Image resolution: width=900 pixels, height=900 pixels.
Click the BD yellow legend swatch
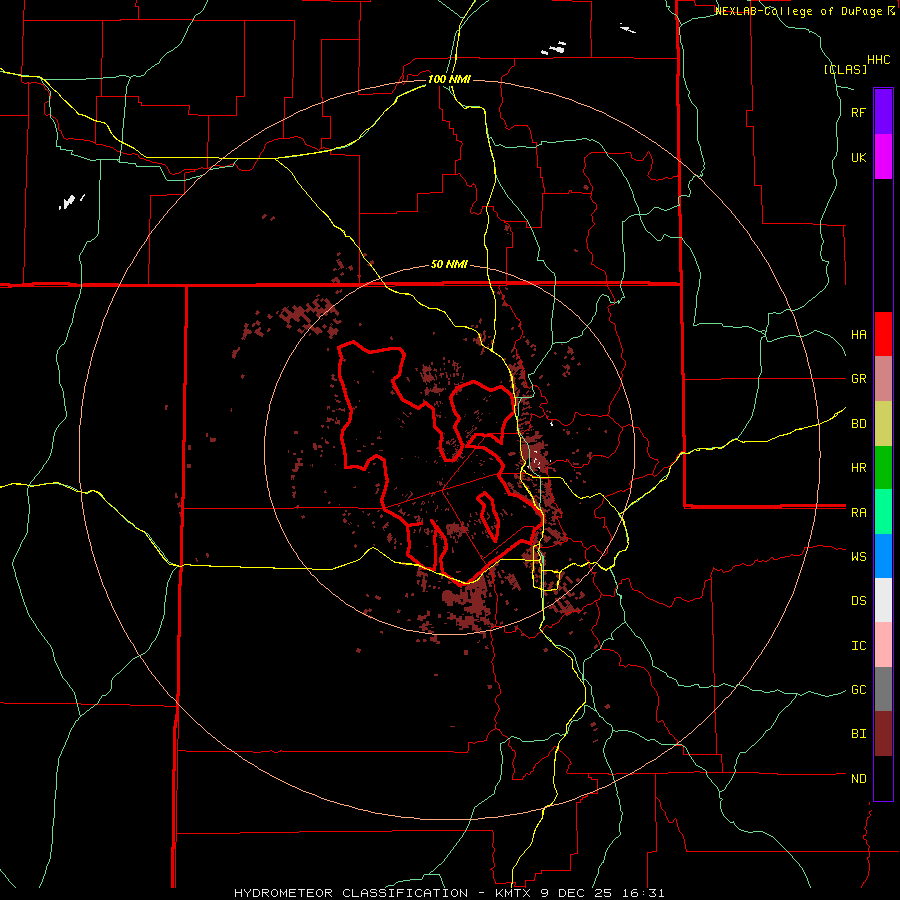[883, 424]
